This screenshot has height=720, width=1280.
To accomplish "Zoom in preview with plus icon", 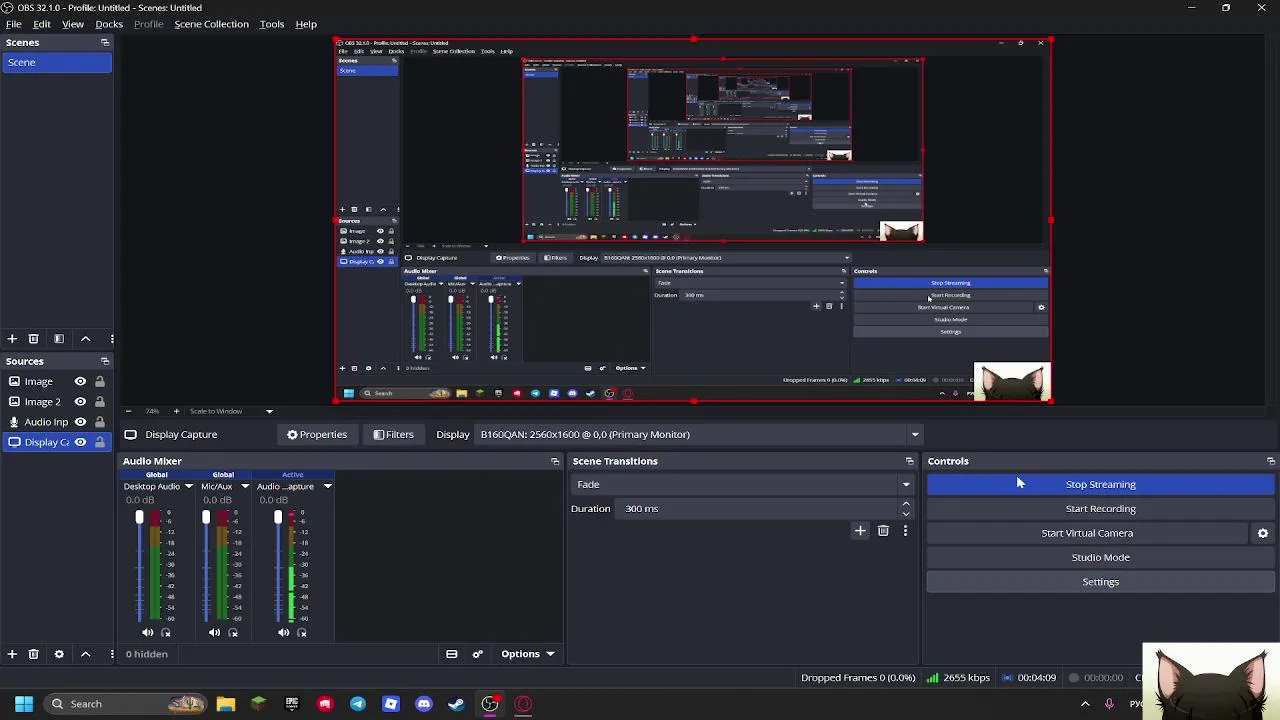I will click(176, 411).
